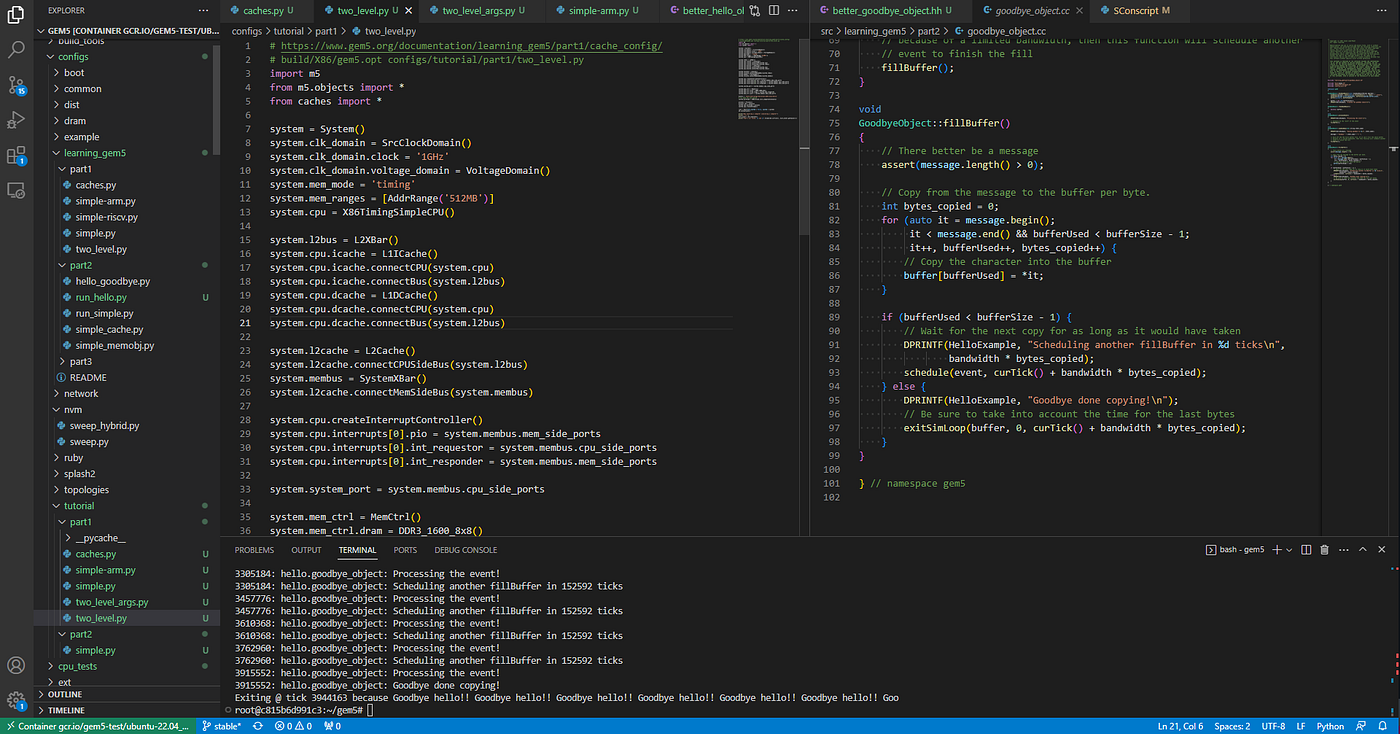
Task: Maximize the terminal panel with chevron
Action: 1363,550
